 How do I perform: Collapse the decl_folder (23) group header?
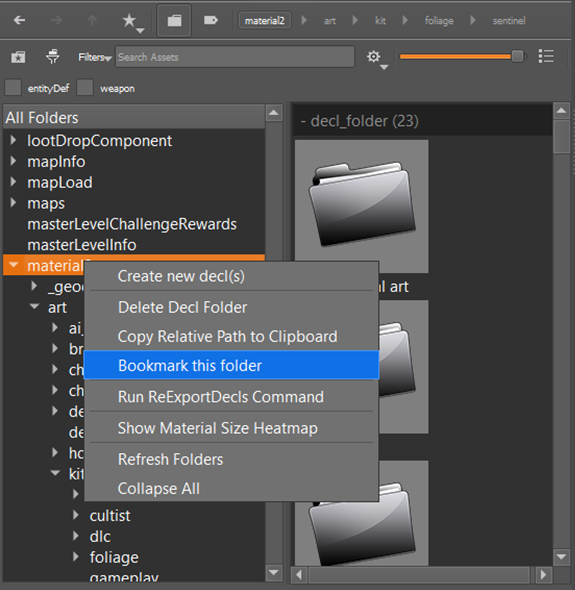point(423,121)
